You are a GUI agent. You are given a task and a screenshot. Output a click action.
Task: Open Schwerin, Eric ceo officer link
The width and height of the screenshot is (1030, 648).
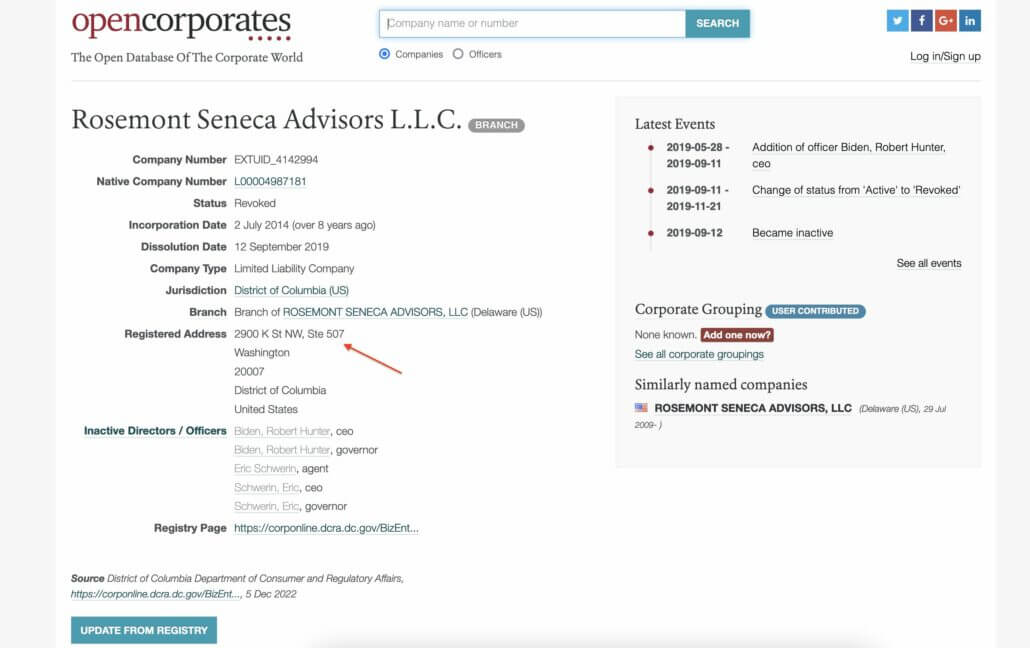266,488
